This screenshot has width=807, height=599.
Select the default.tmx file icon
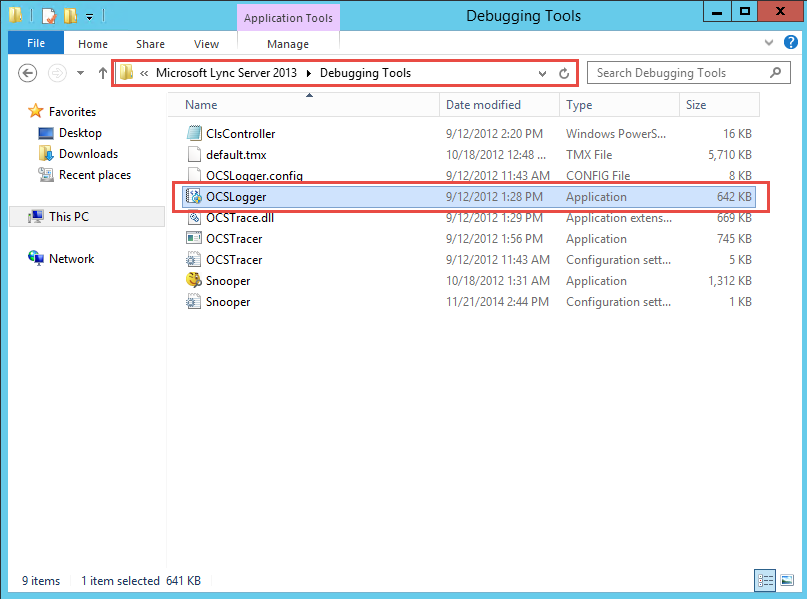click(x=194, y=154)
